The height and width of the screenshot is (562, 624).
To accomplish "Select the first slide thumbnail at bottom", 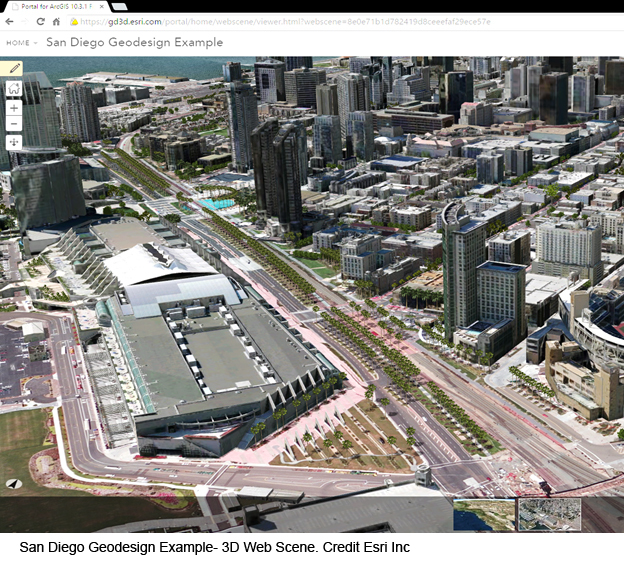I will [483, 514].
